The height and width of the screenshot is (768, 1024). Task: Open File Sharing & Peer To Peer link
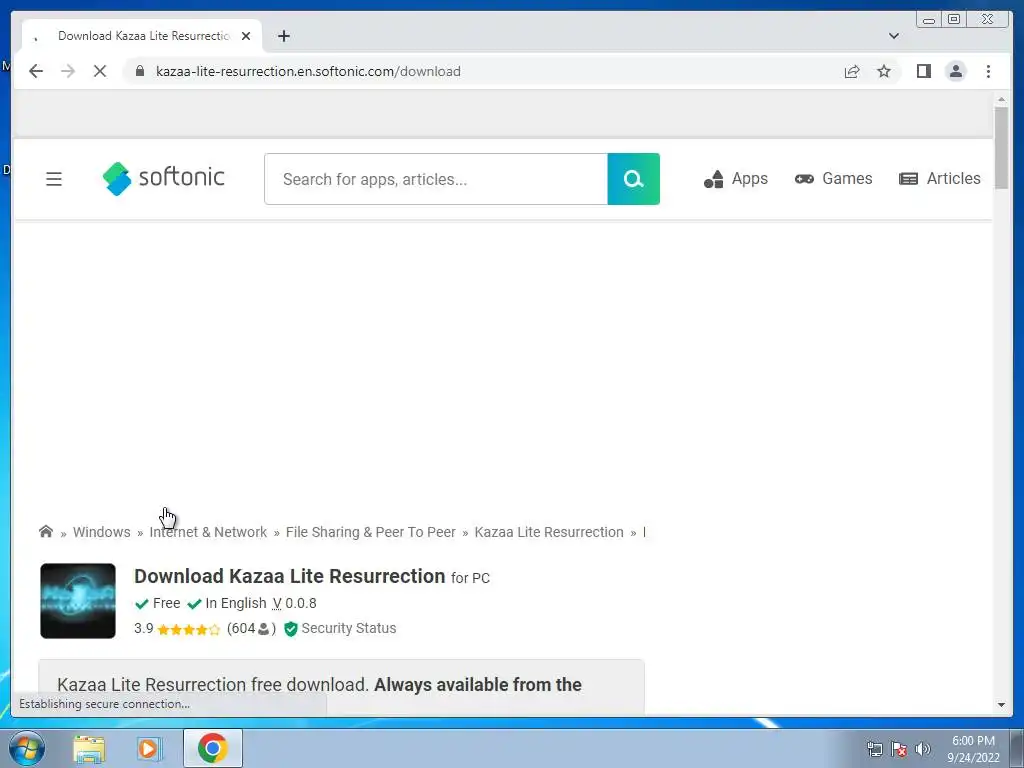point(370,532)
